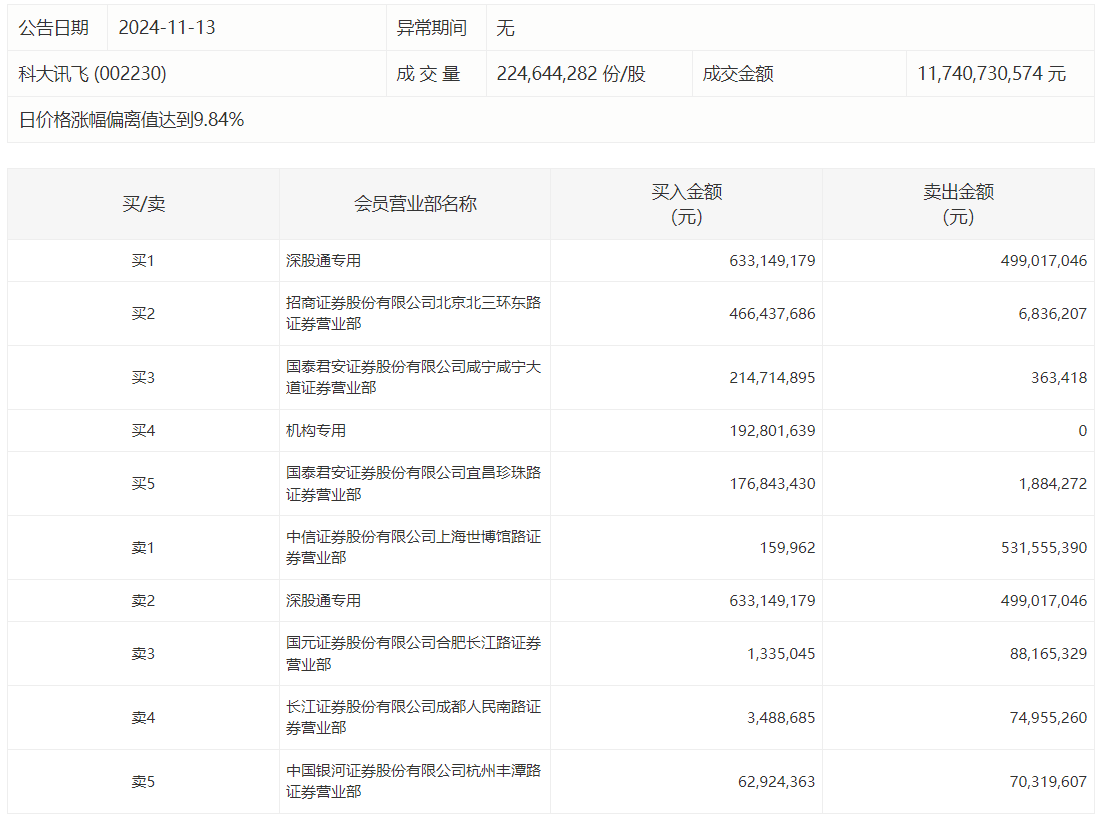1097x817 pixels.
Task: Click the 会员营业部名称 column header
Action: tap(415, 204)
